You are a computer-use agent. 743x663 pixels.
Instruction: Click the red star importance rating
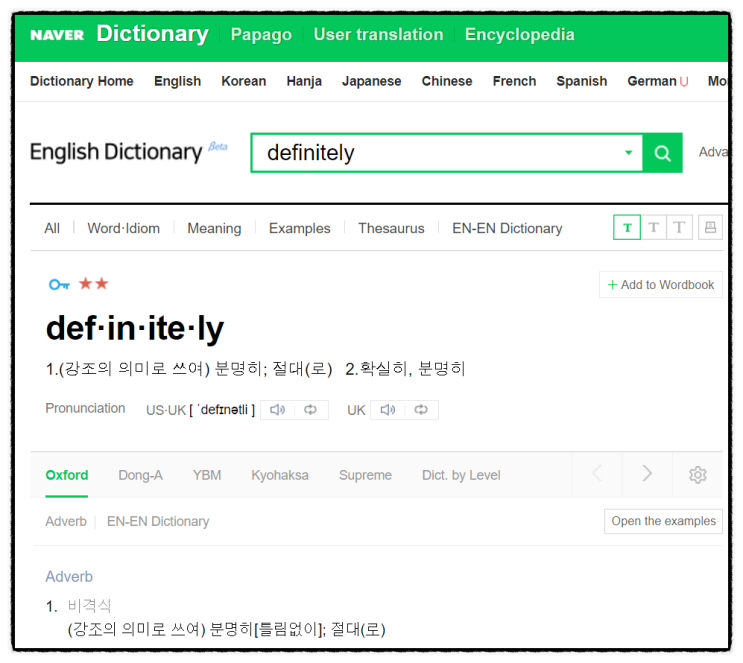94,284
